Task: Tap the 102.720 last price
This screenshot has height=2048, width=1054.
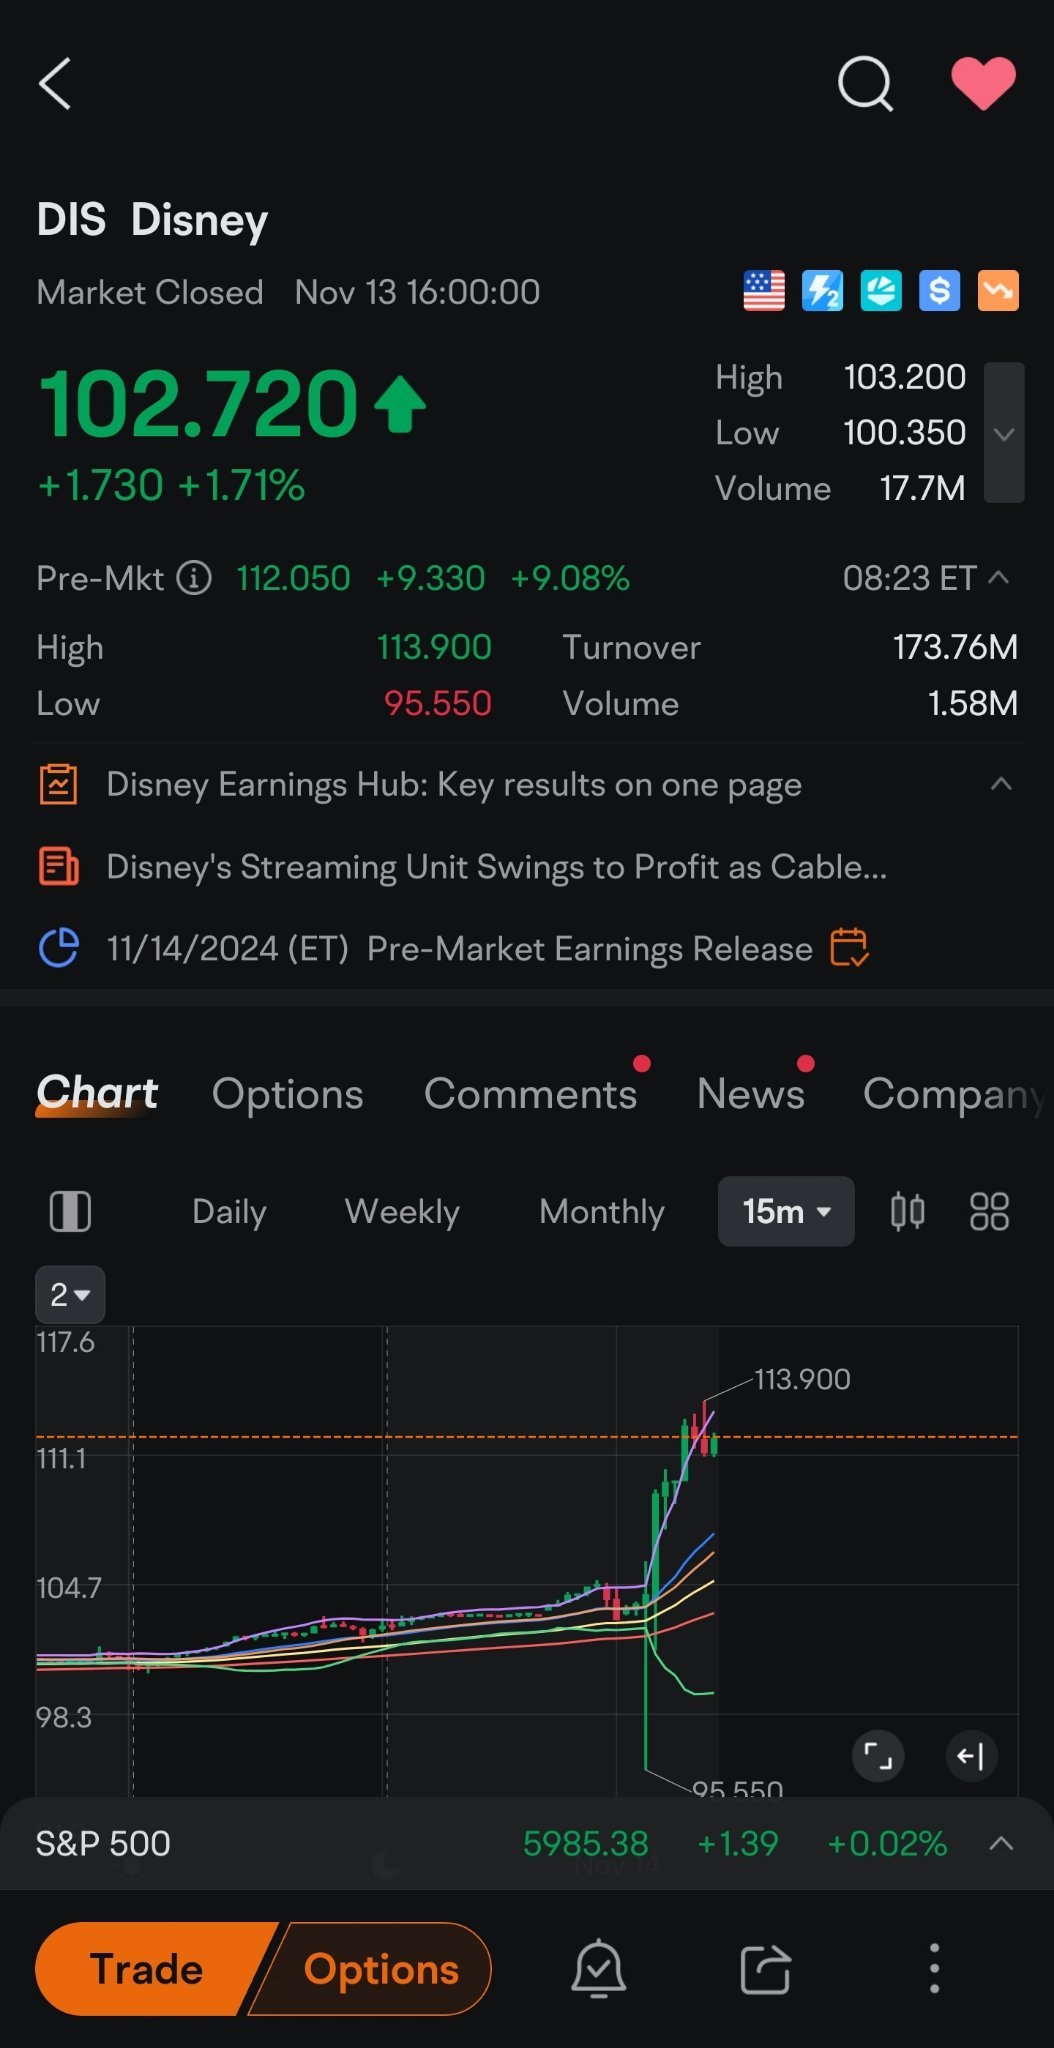Action: [198, 404]
